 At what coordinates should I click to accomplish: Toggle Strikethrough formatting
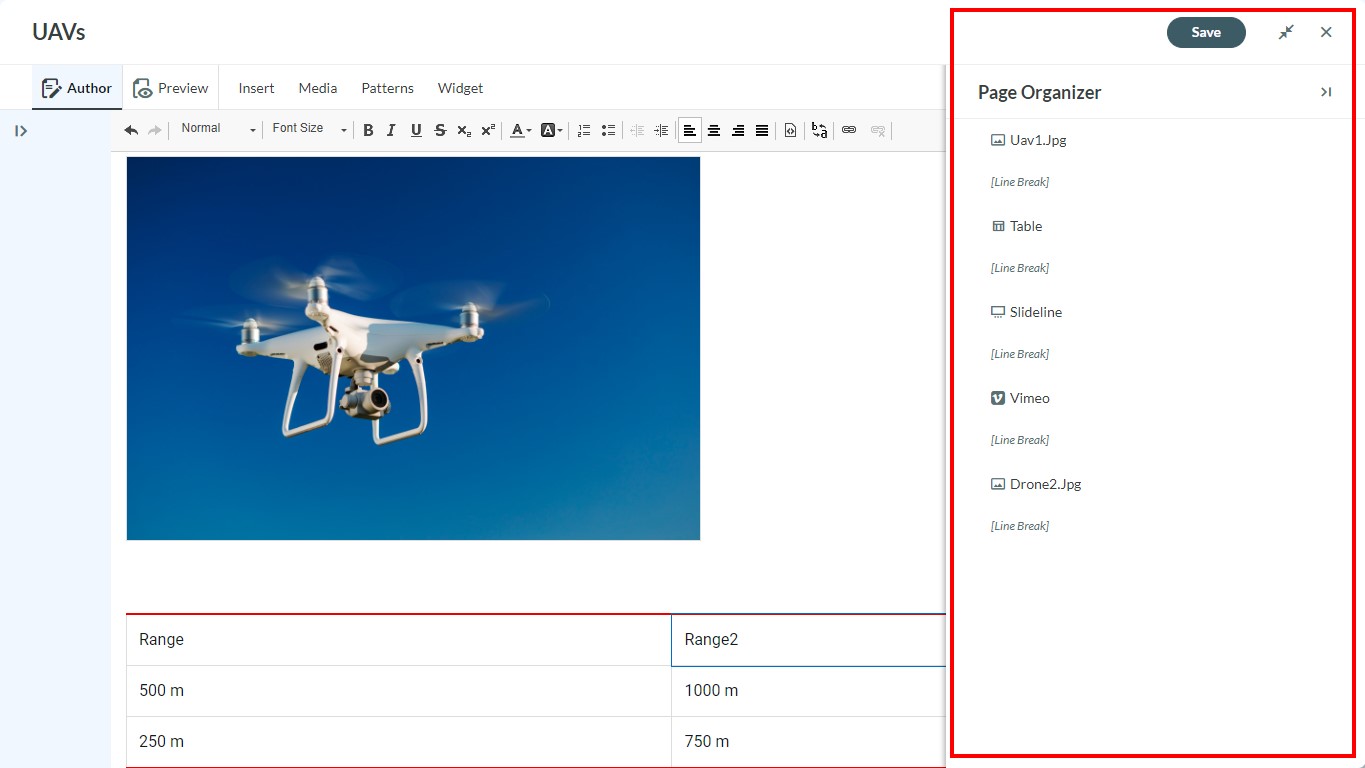click(x=440, y=130)
